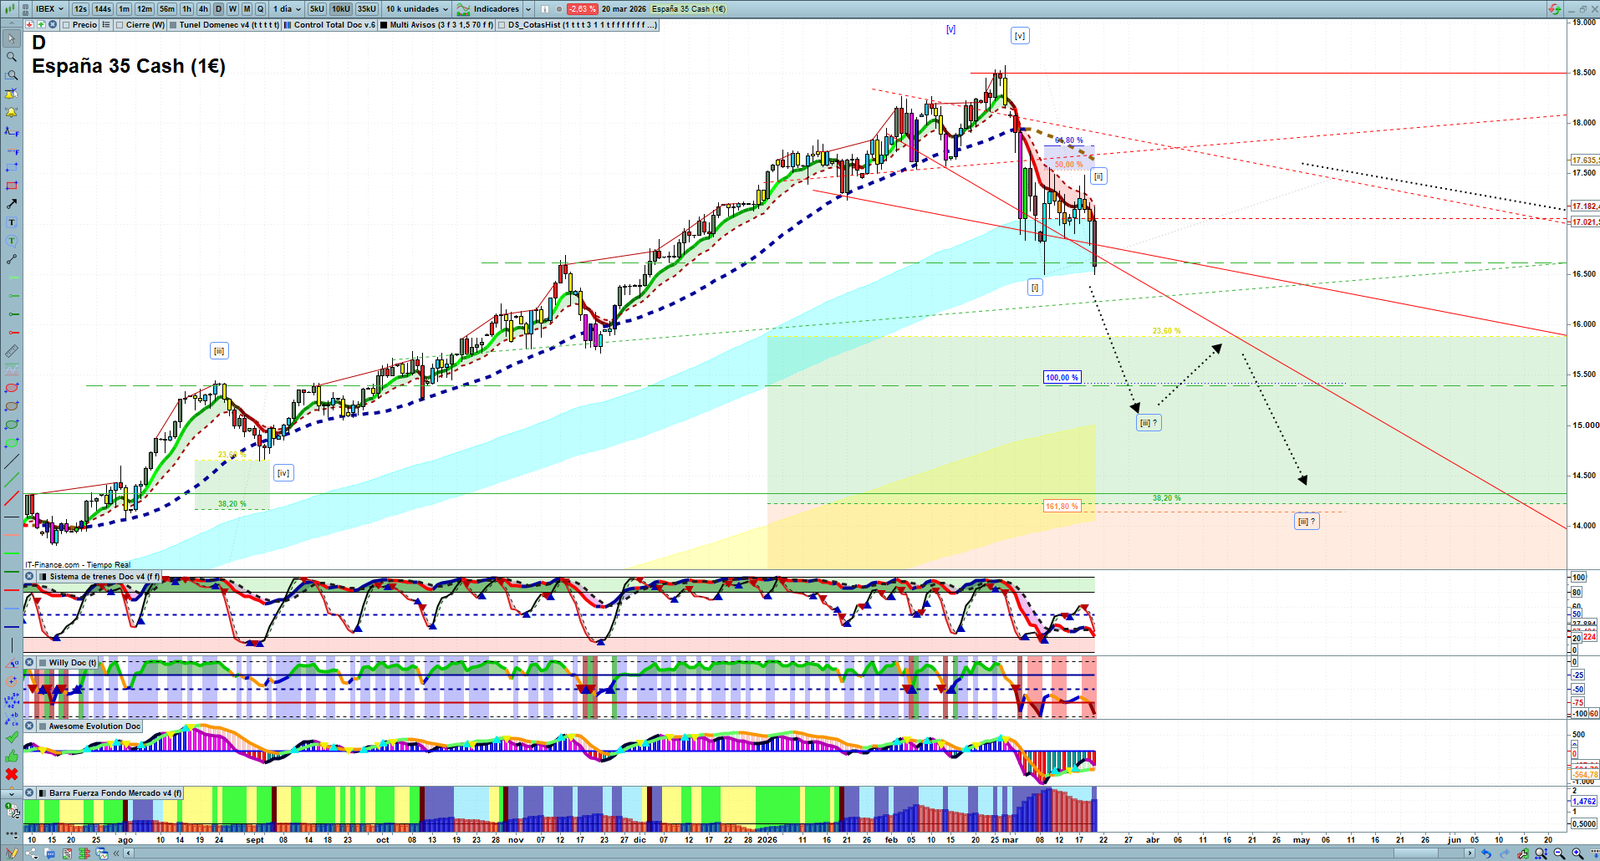Open the "1 día" timeframe dropdown

point(286,9)
